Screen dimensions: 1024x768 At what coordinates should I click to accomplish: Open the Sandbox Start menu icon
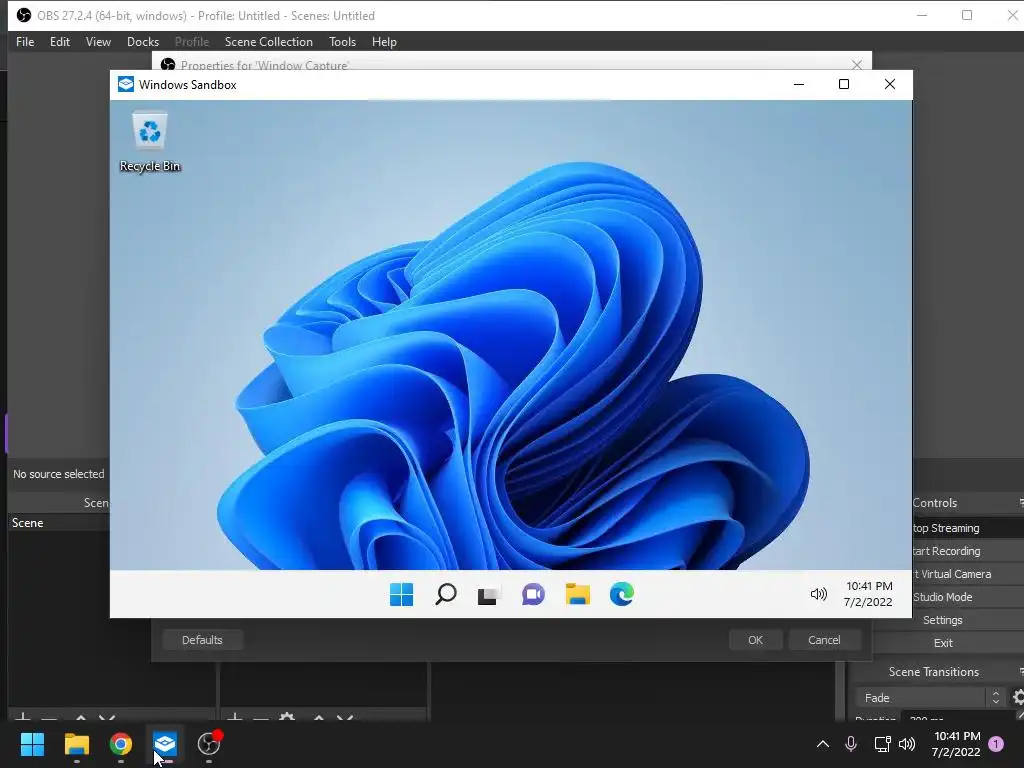point(401,594)
